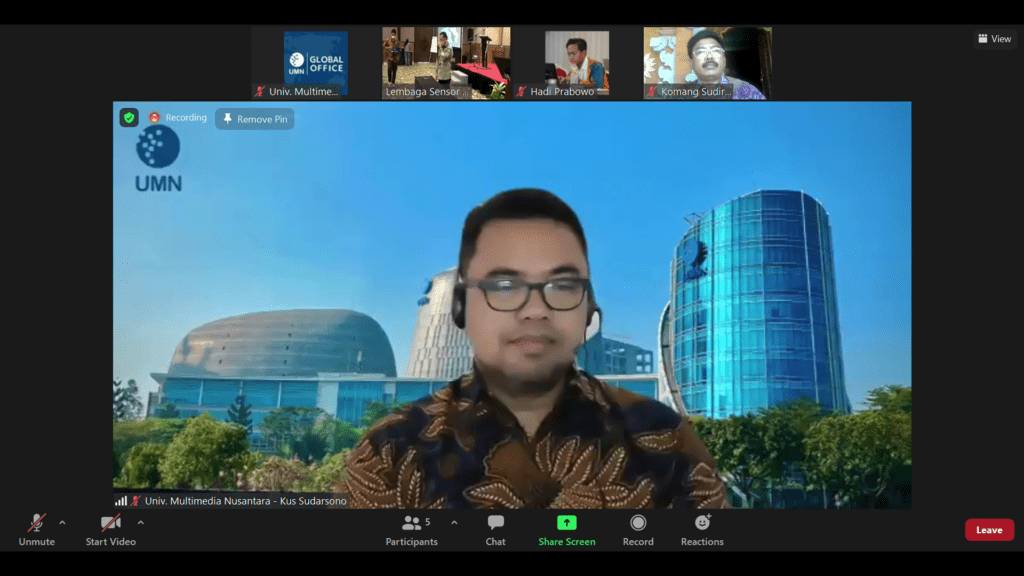
Task: Click the Remove Pin button
Action: pos(254,119)
